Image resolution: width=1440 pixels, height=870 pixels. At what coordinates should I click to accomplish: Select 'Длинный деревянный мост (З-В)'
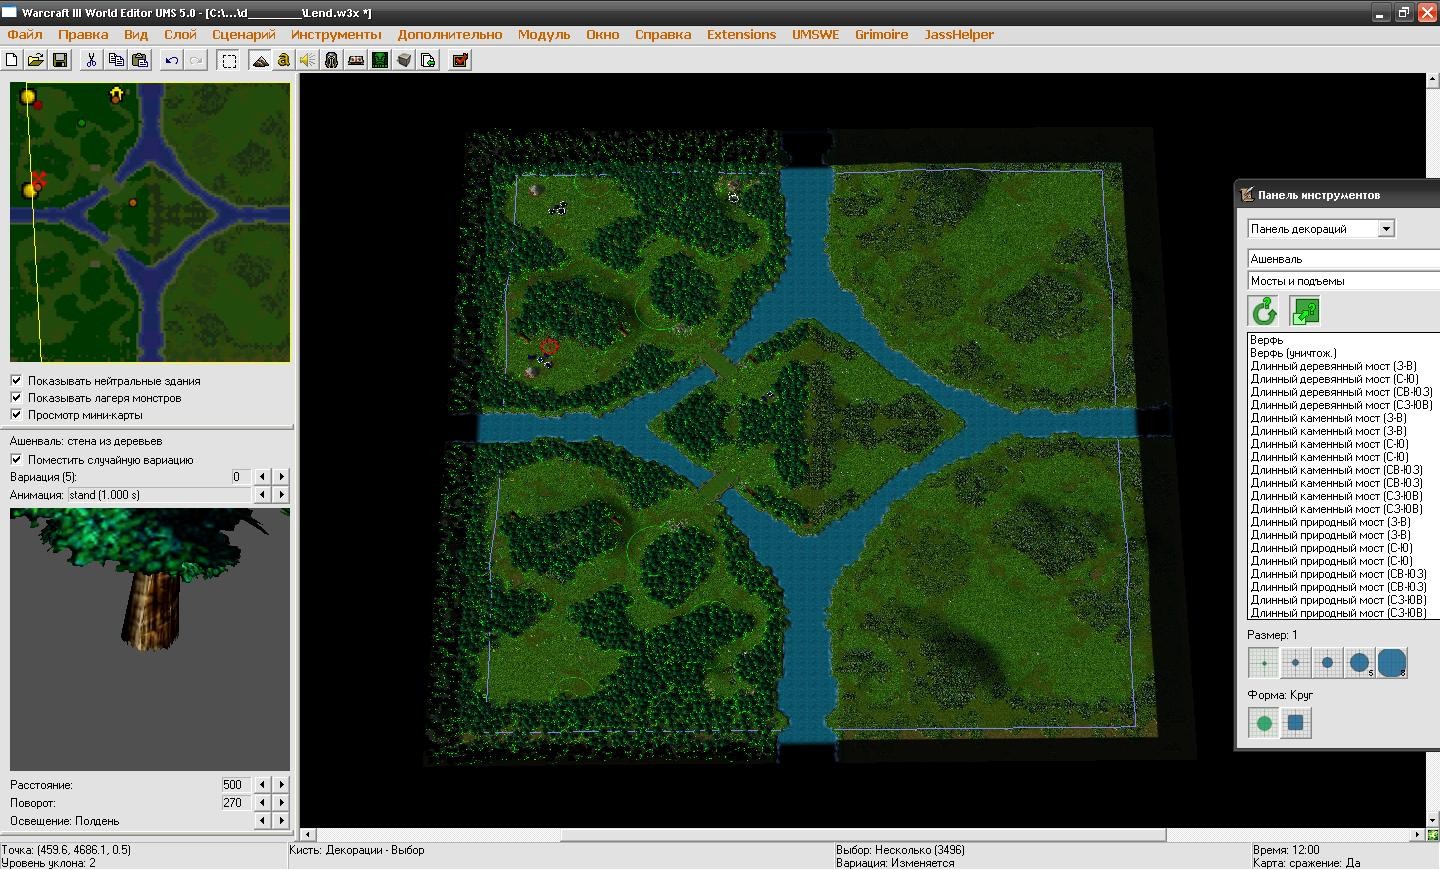tap(1343, 366)
